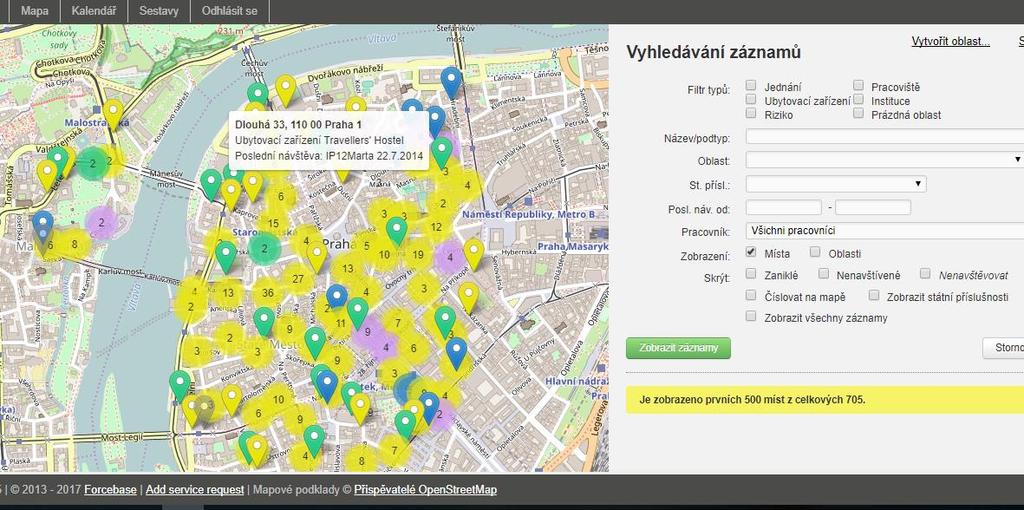Open the yellow cluster marked 19
Viewport: 1024px width, 510px height.
tap(418, 255)
